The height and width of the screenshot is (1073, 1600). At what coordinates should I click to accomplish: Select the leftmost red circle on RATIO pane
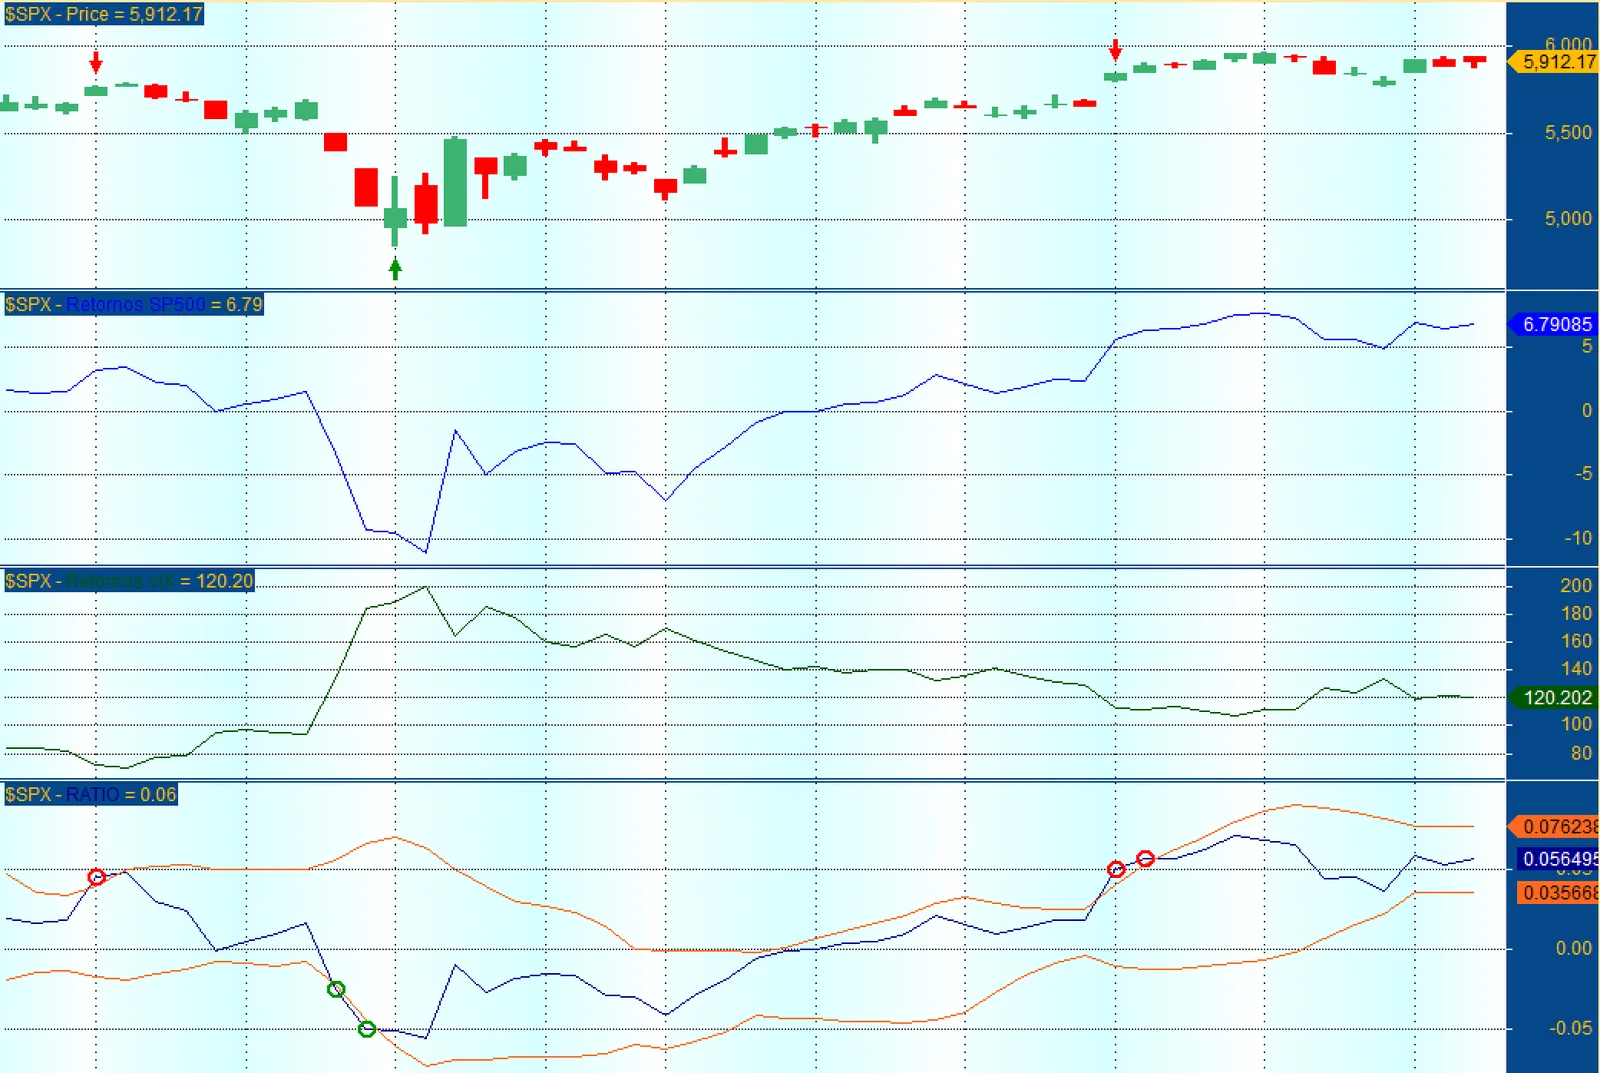(97, 877)
